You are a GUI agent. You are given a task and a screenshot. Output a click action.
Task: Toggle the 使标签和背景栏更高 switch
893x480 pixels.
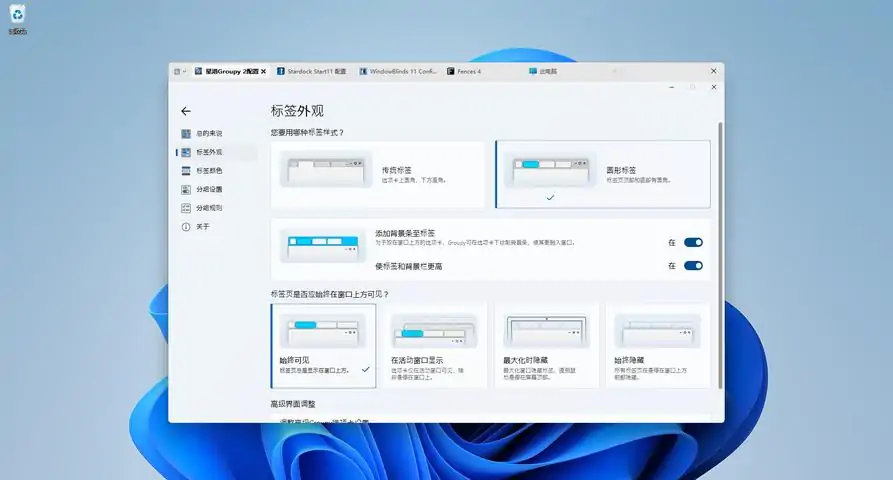coord(693,266)
